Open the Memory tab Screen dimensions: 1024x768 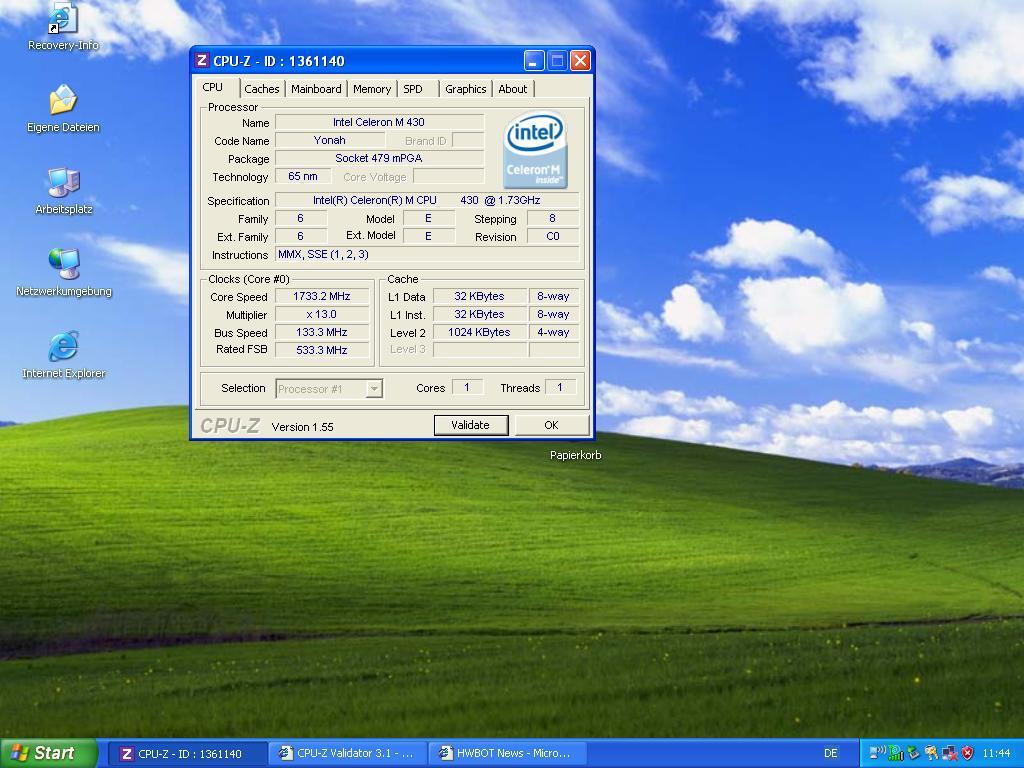click(372, 89)
